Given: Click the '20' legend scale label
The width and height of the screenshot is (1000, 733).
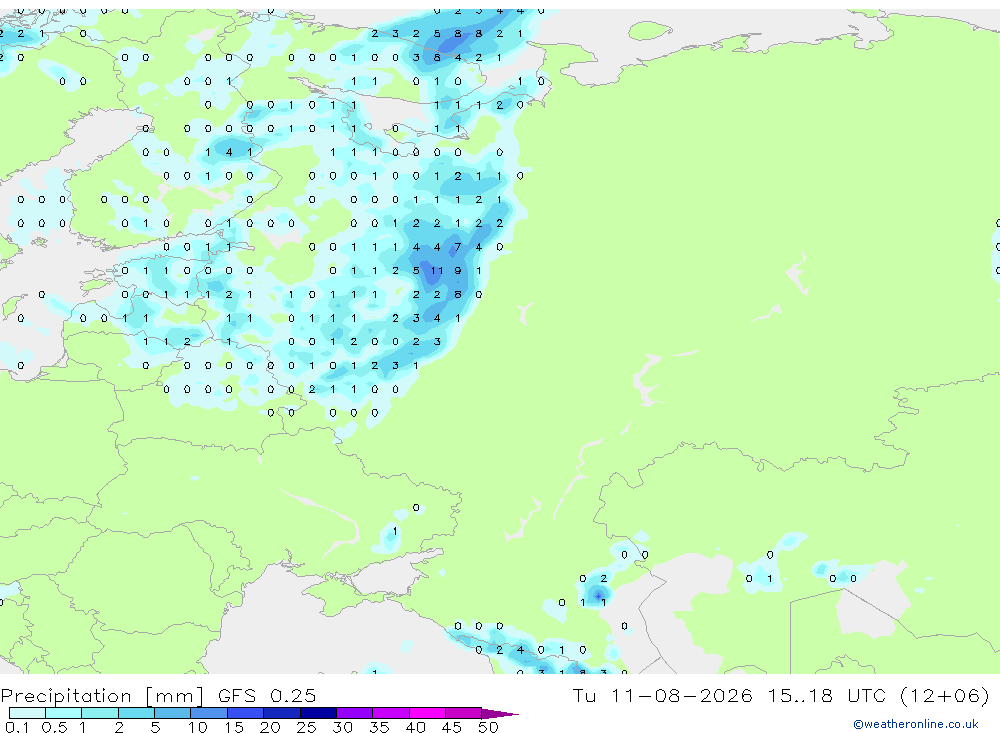Looking at the screenshot, I should pyautogui.click(x=270, y=727).
